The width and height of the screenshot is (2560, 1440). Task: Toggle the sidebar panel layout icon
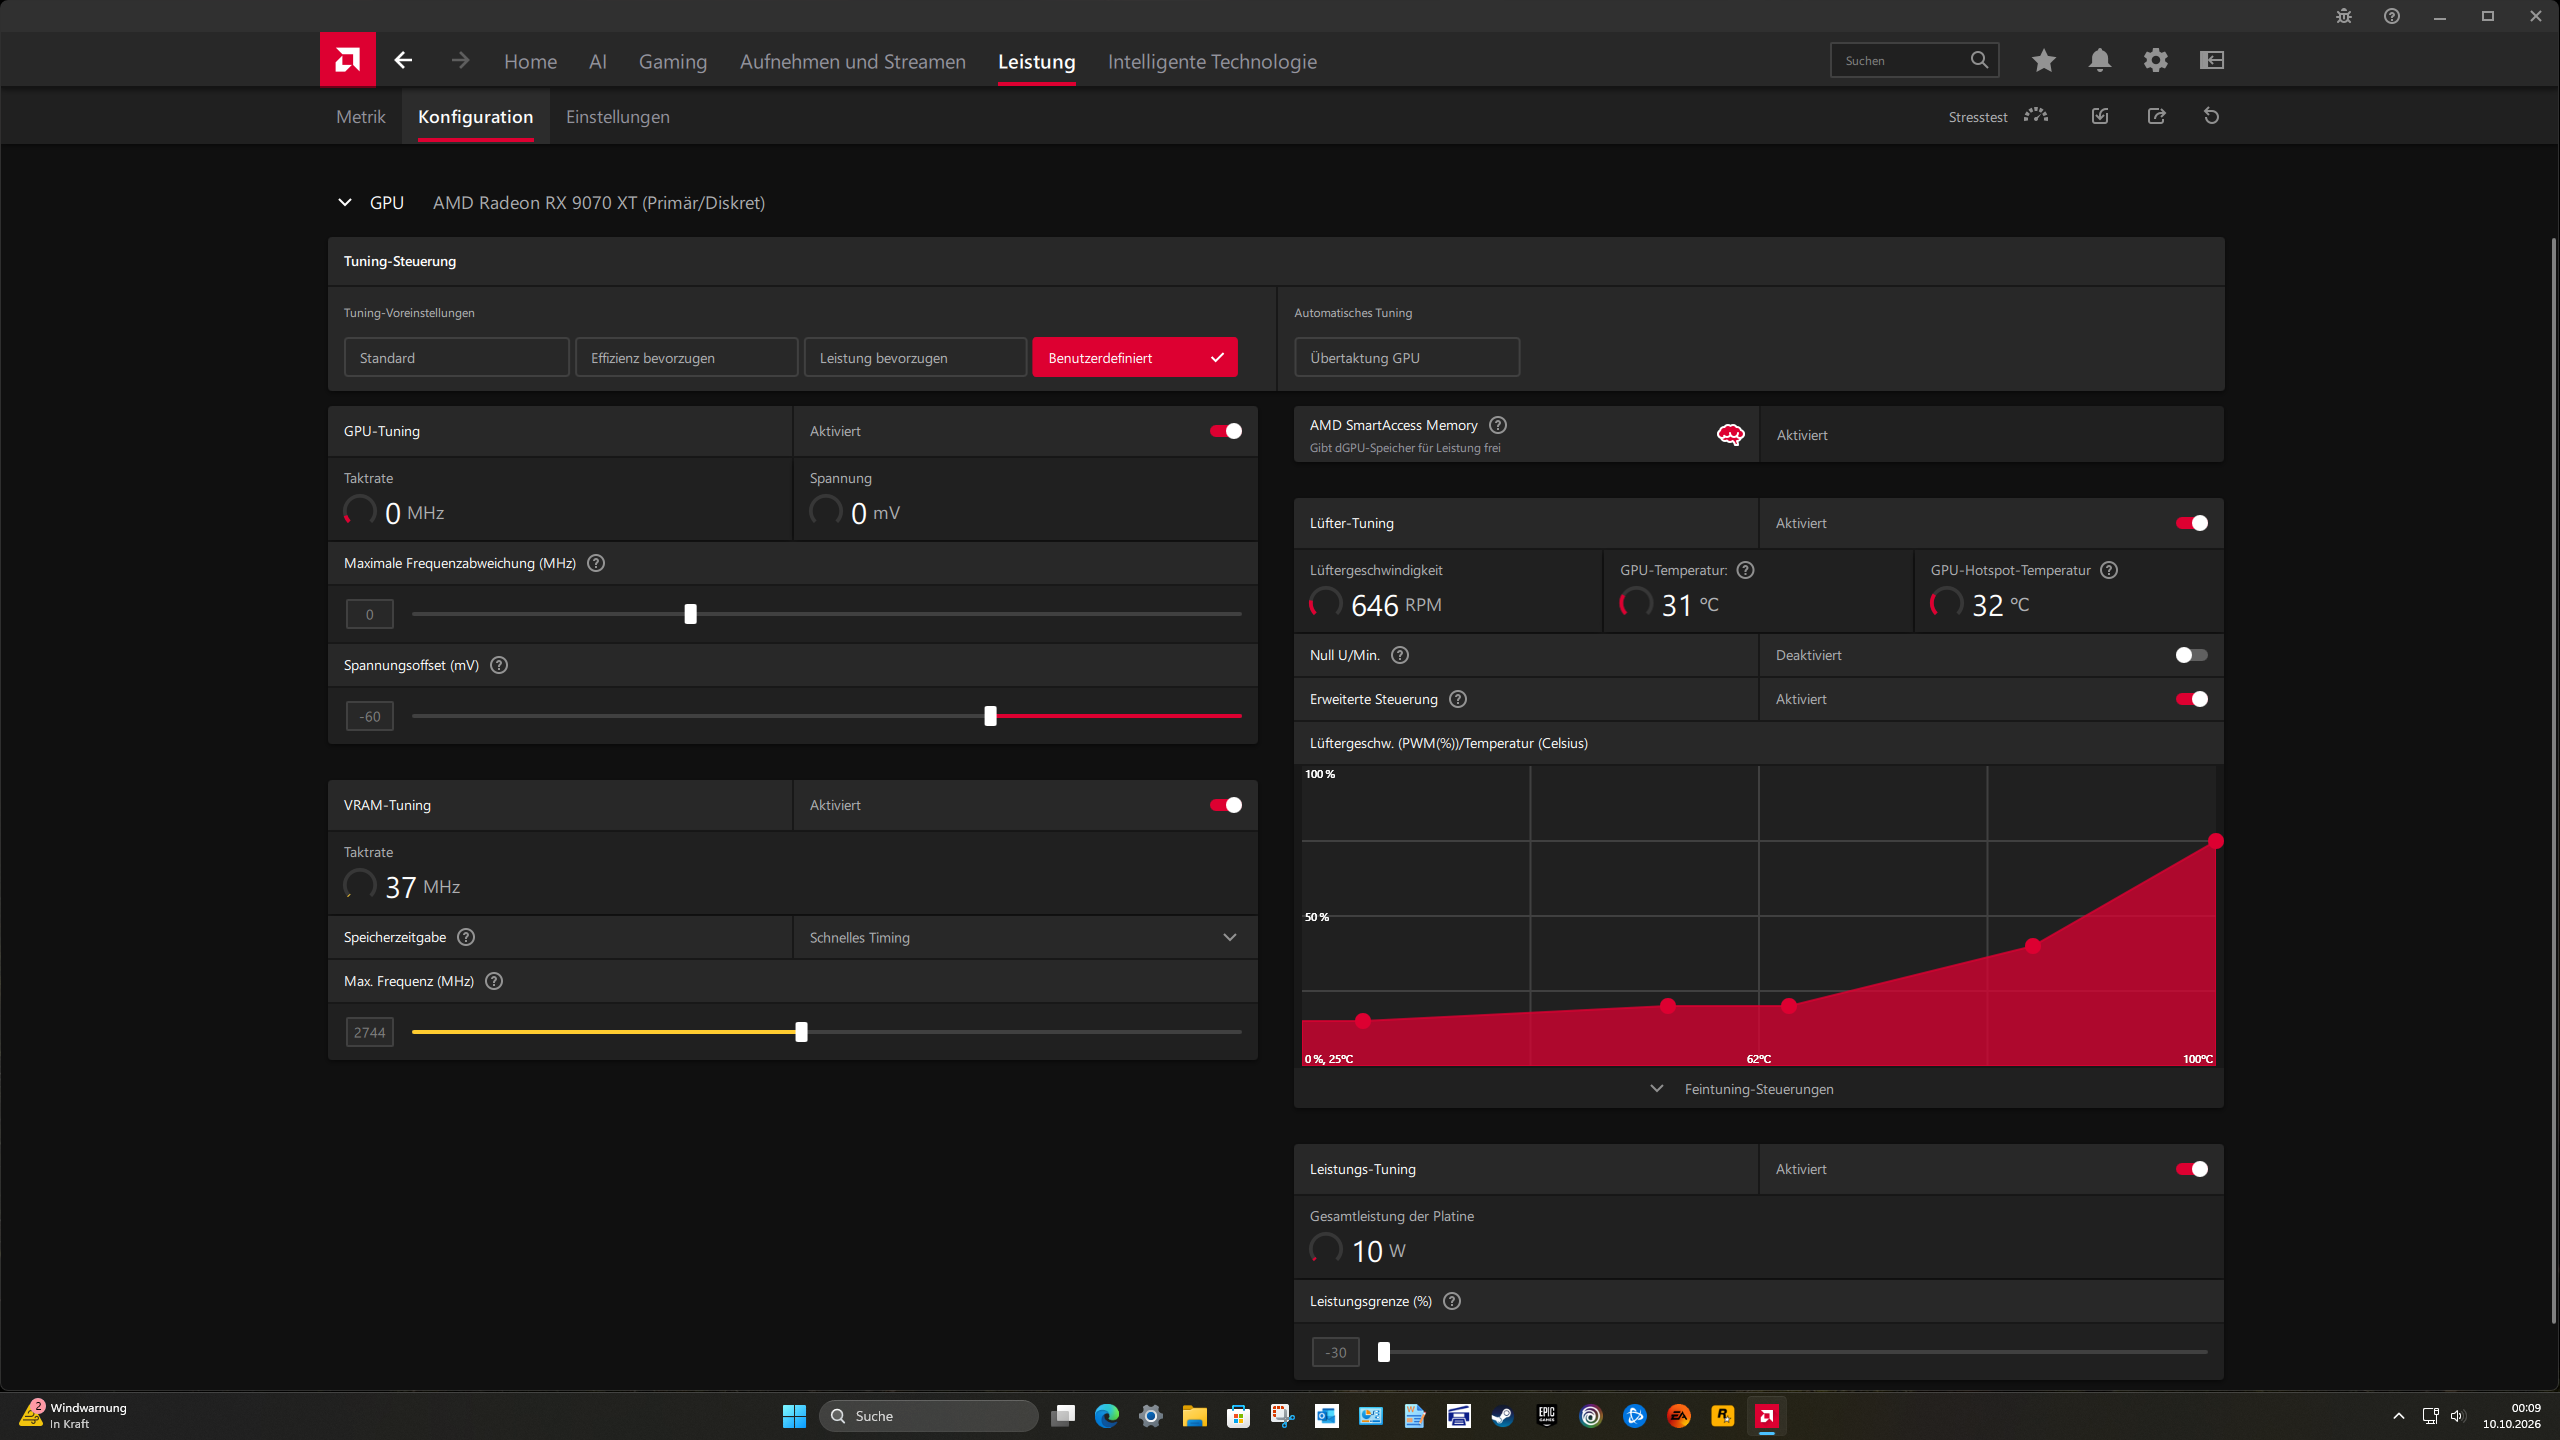pos(2212,60)
